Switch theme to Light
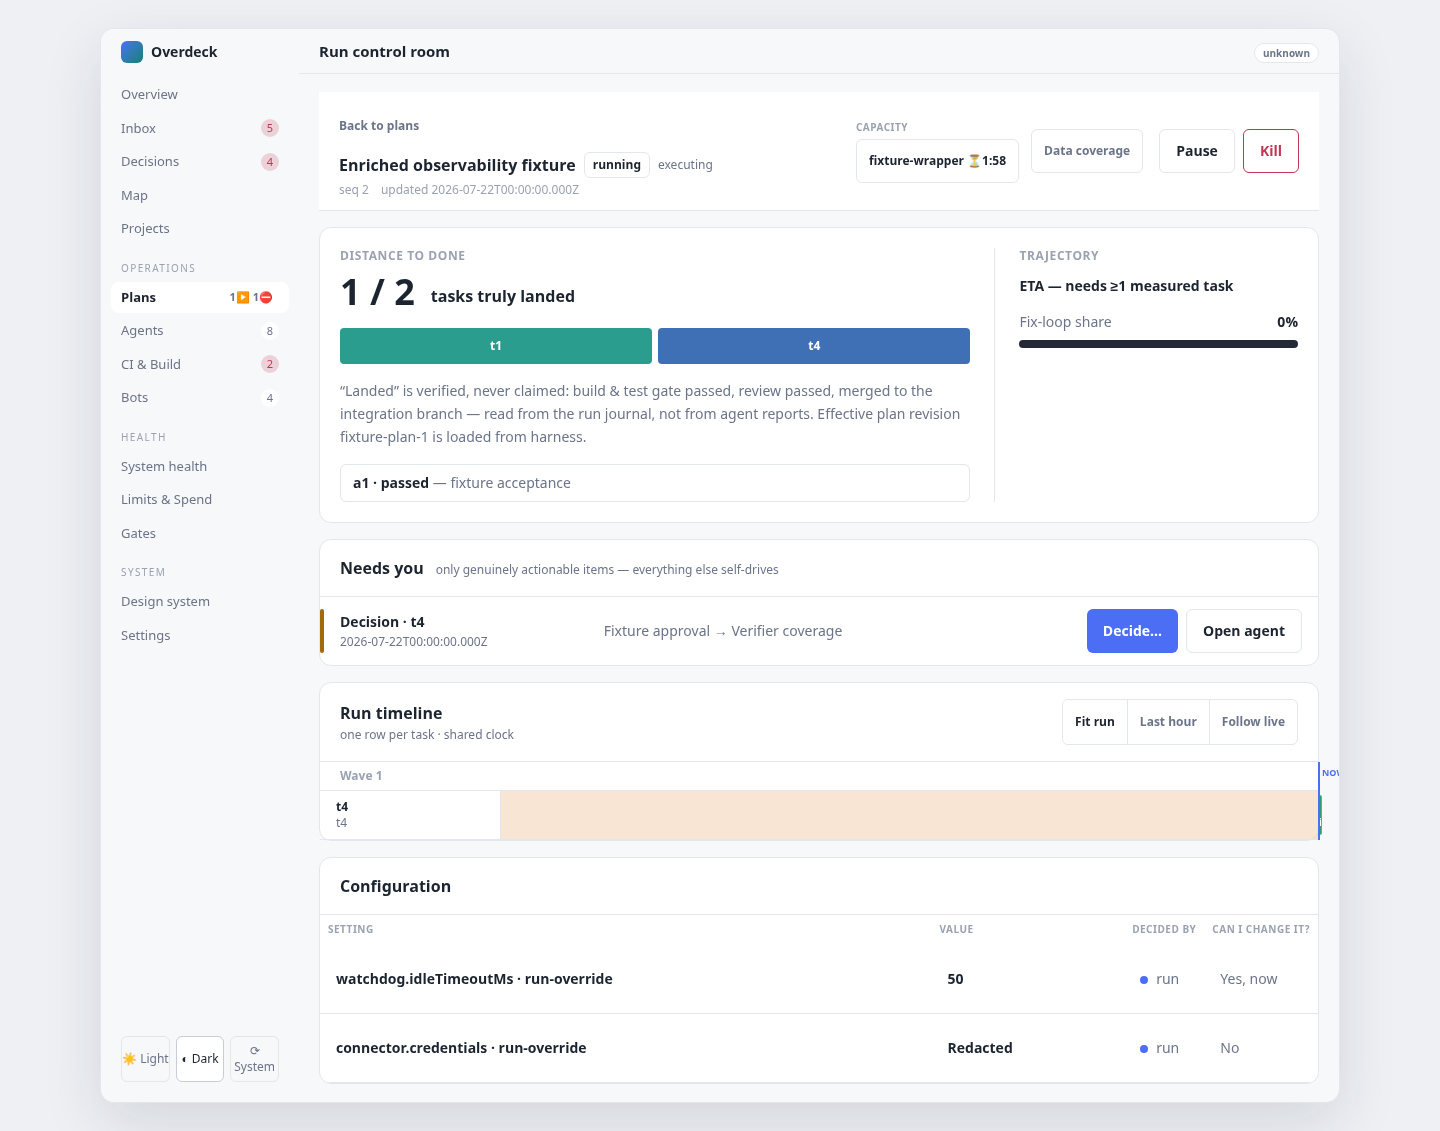 [x=146, y=1059]
